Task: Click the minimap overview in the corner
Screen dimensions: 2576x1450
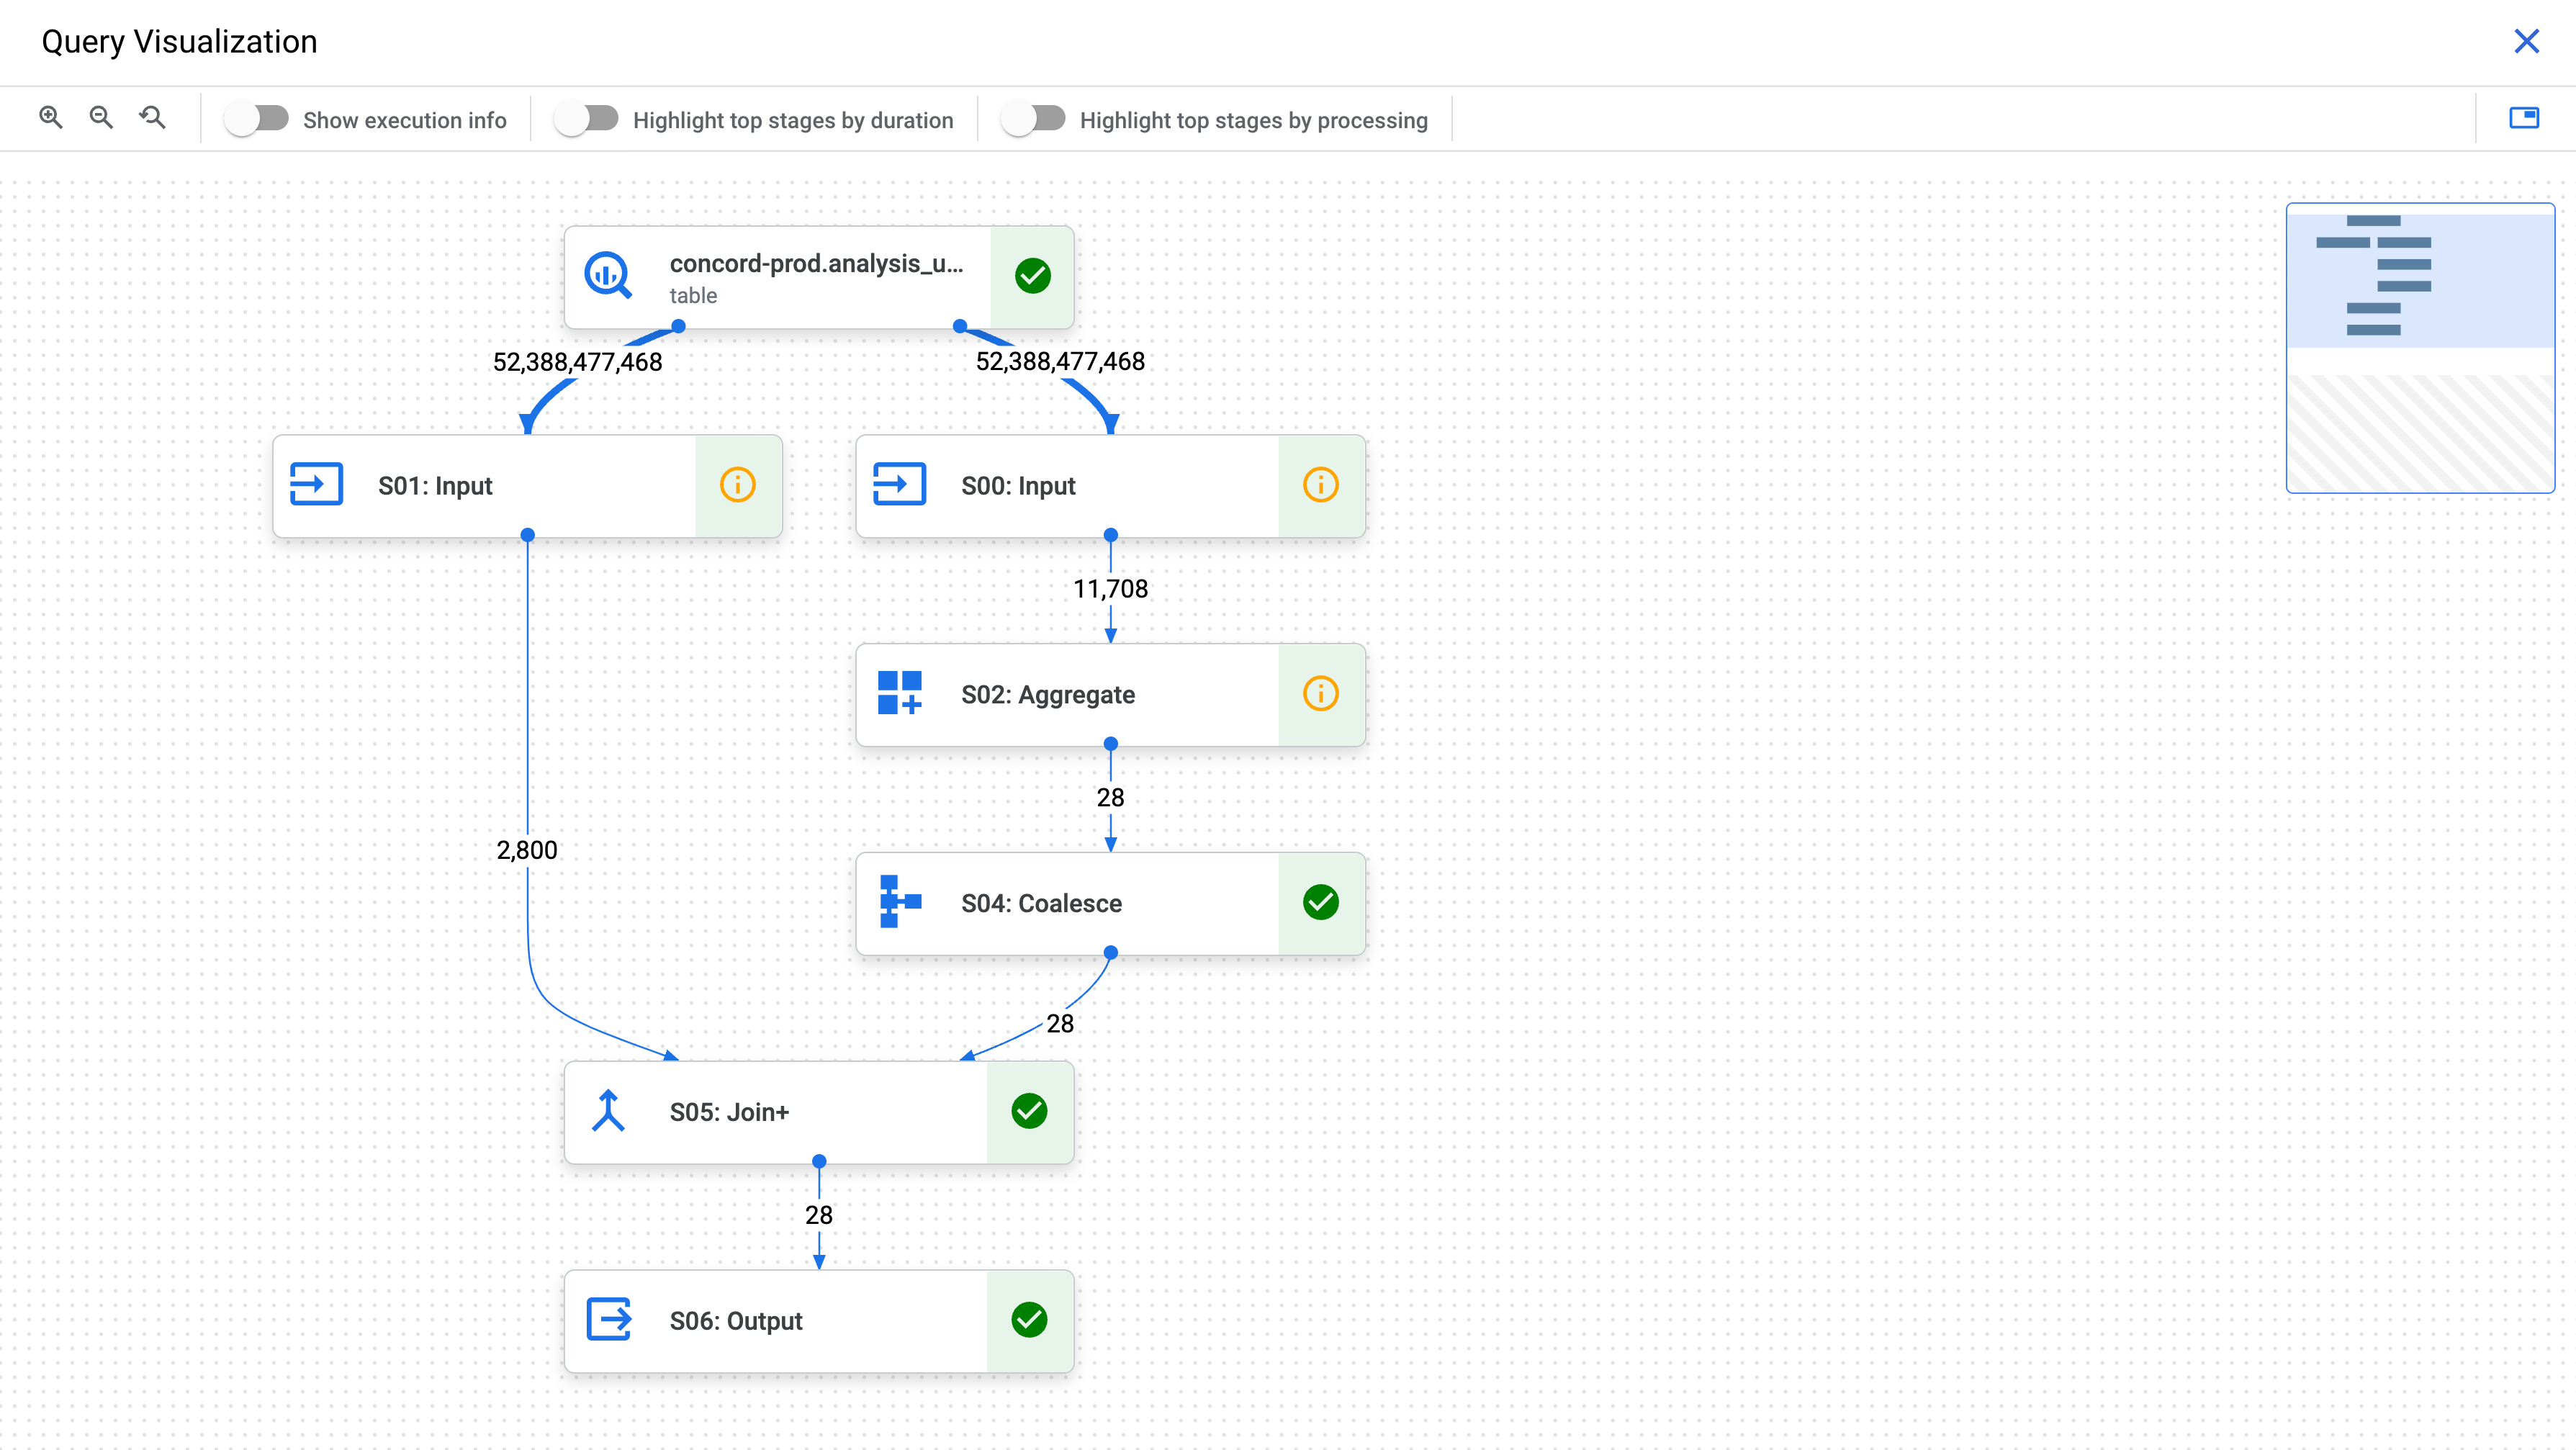Action: pyautogui.click(x=2420, y=348)
